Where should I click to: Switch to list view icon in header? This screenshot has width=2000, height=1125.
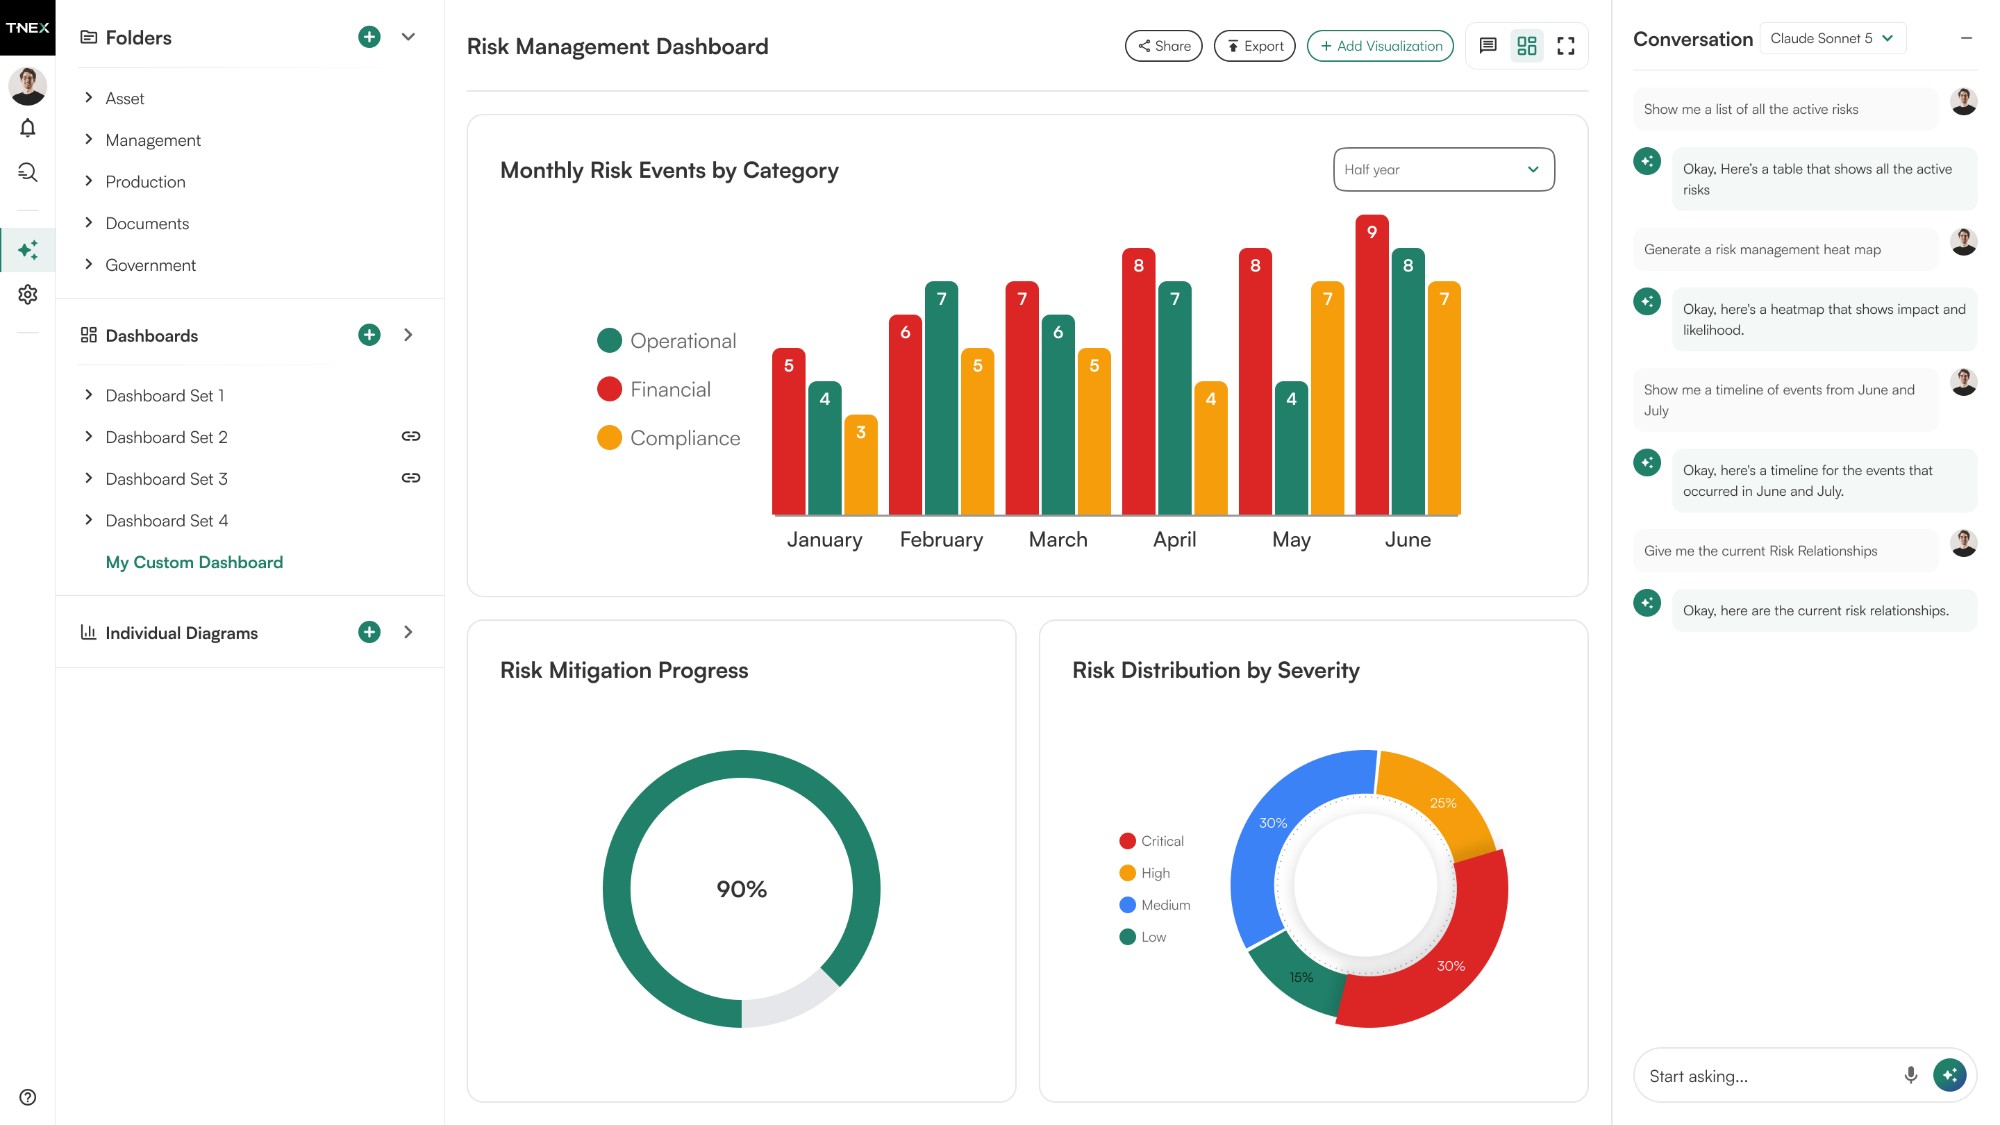pos(1488,45)
